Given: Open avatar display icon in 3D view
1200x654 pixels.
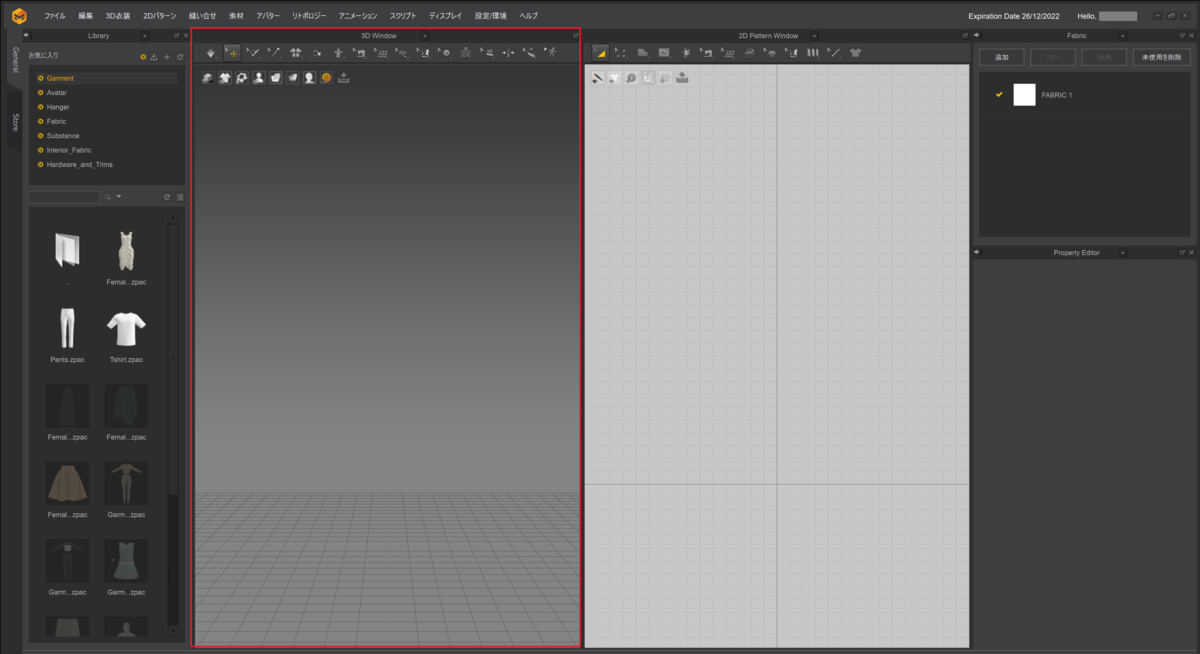Looking at the screenshot, I should point(259,78).
